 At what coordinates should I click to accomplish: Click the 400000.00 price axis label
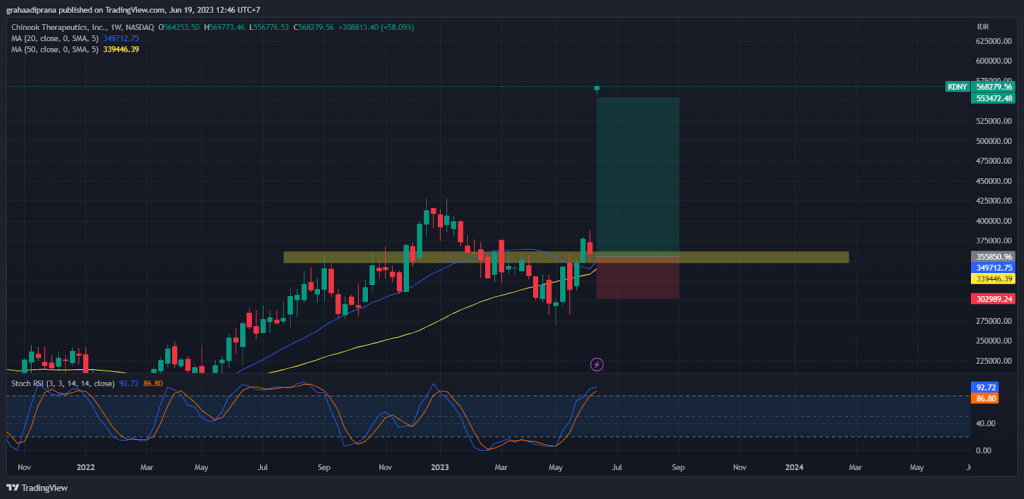tap(995, 221)
